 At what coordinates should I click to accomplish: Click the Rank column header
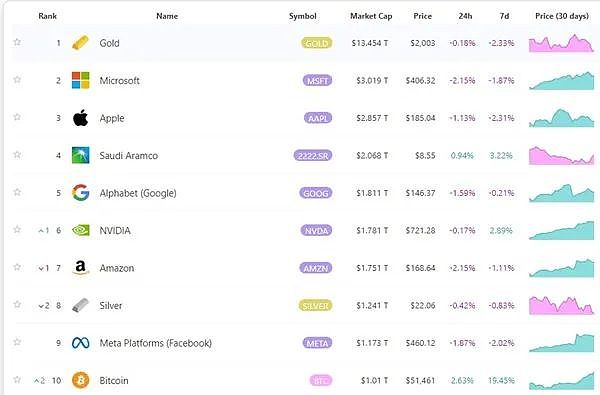click(47, 16)
